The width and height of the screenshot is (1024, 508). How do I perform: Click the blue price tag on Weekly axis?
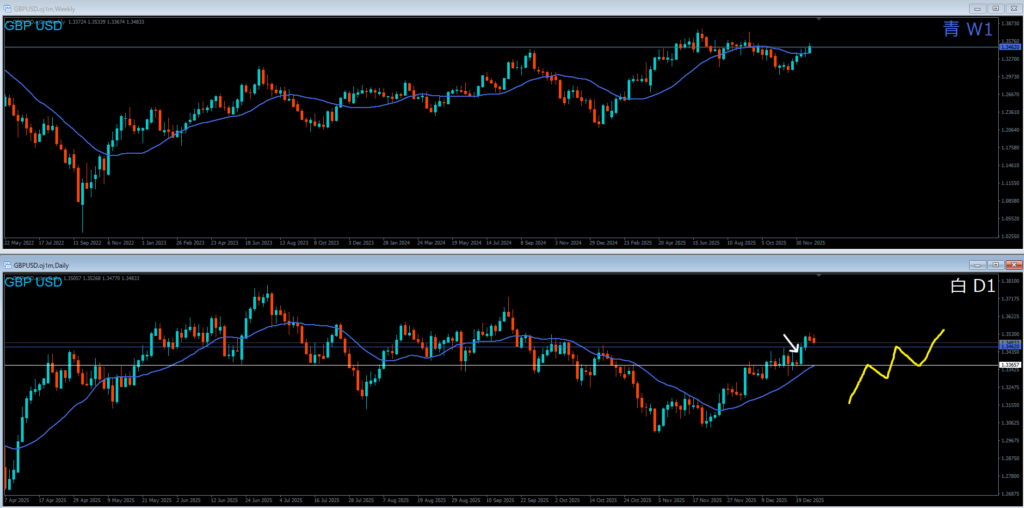tap(1009, 47)
